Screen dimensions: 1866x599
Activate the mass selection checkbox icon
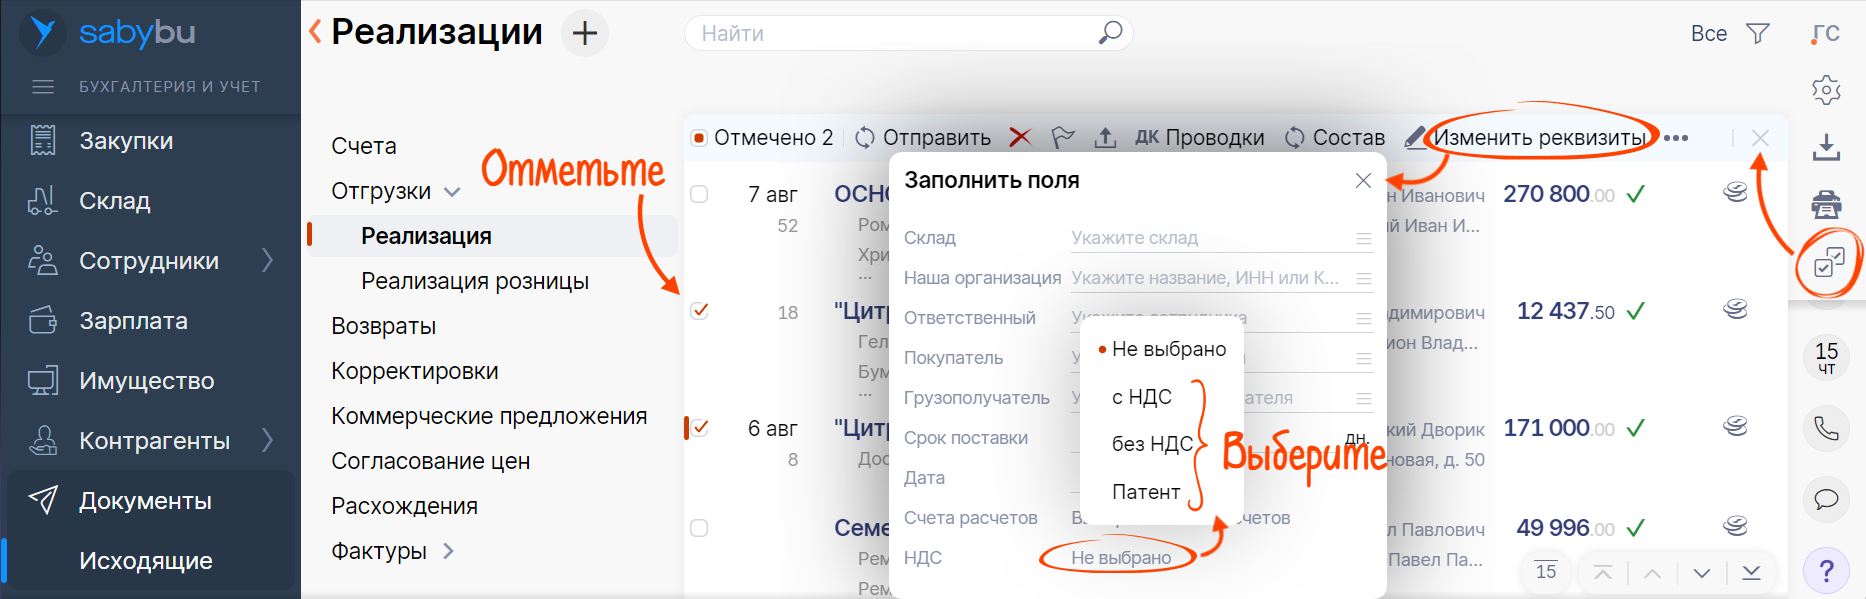(x=1828, y=263)
